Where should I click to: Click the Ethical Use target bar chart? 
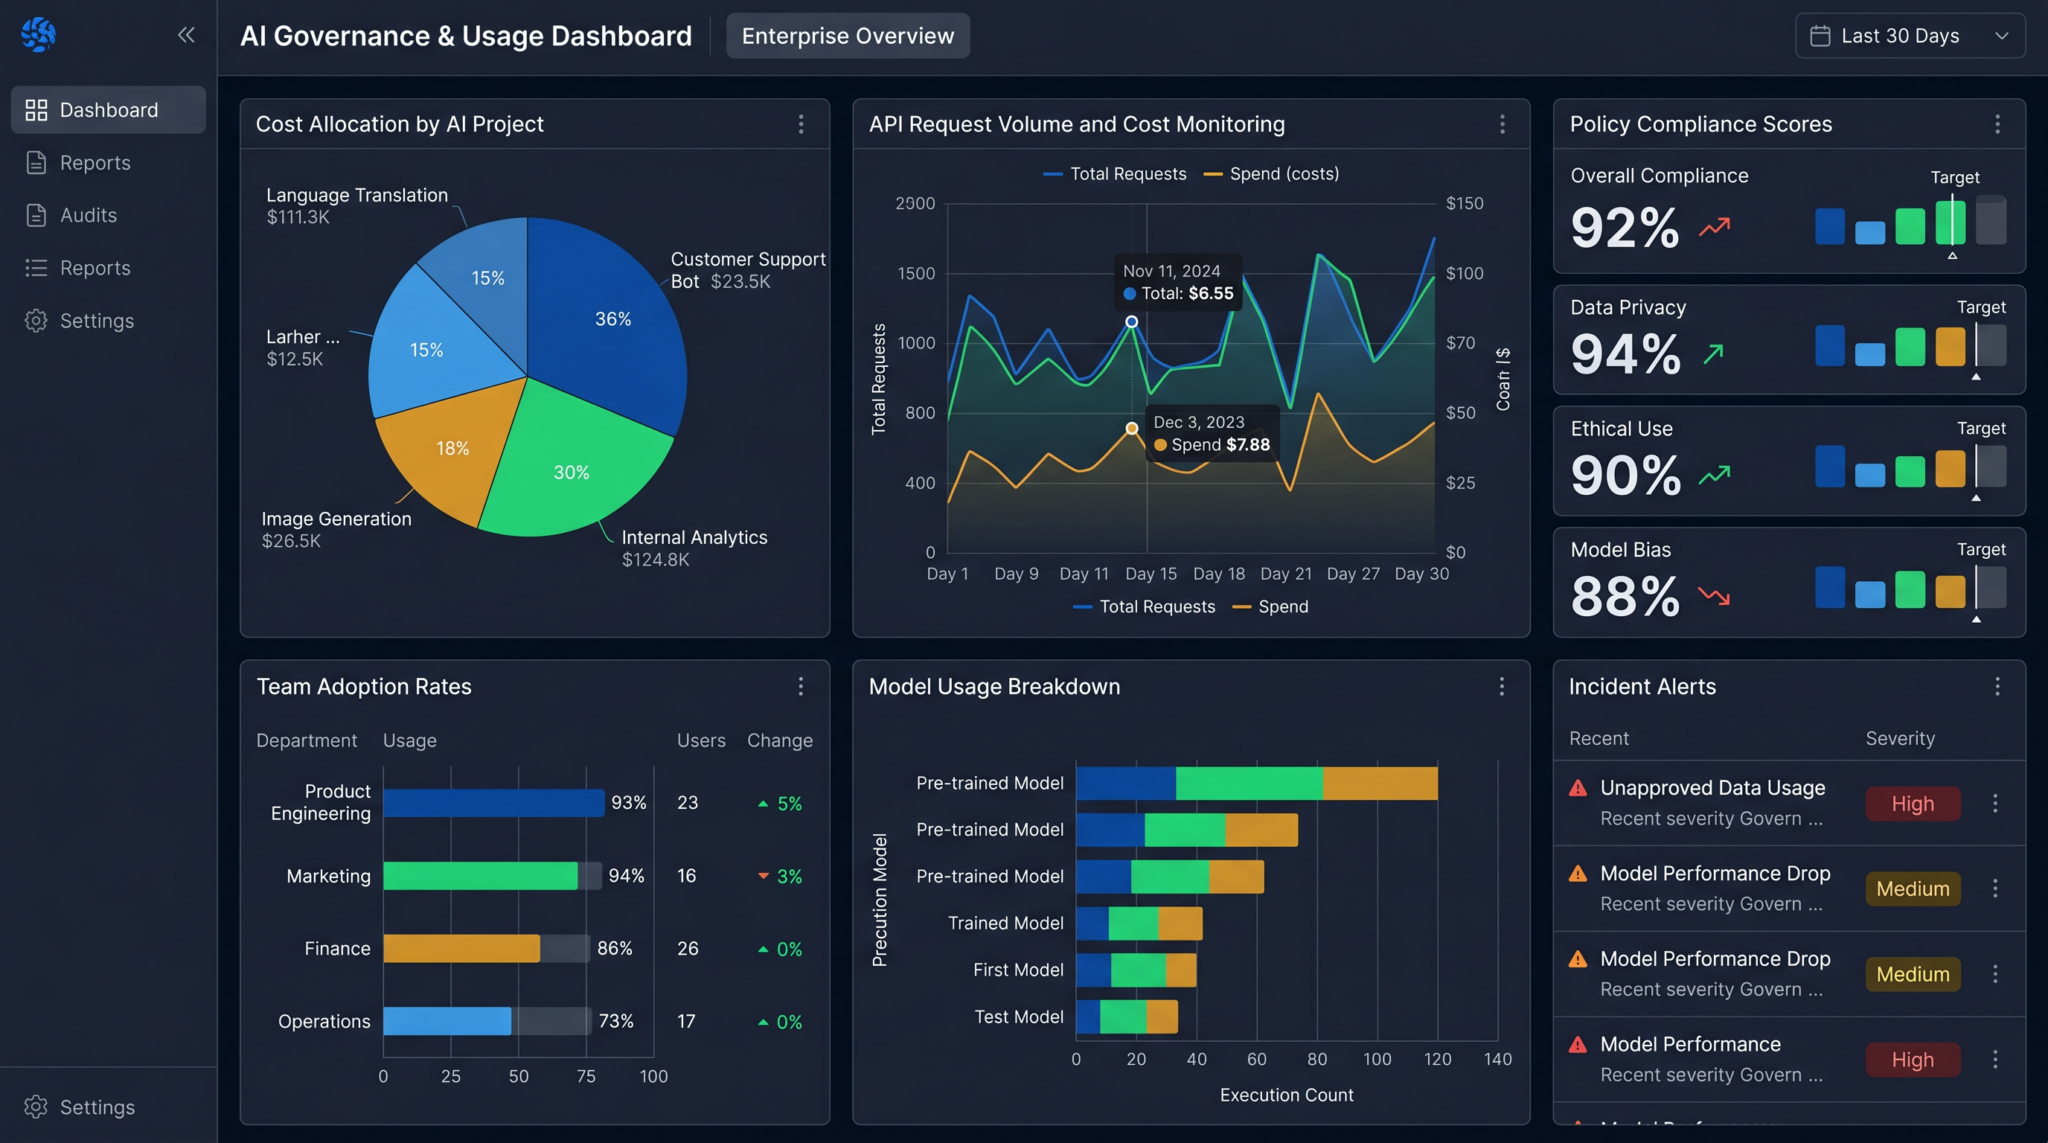point(1910,466)
